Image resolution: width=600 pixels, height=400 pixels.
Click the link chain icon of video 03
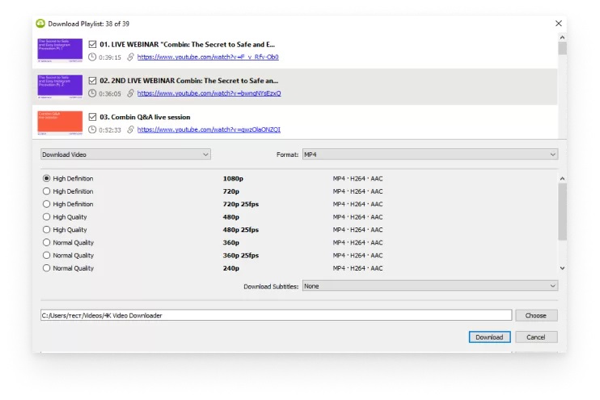tap(130, 129)
